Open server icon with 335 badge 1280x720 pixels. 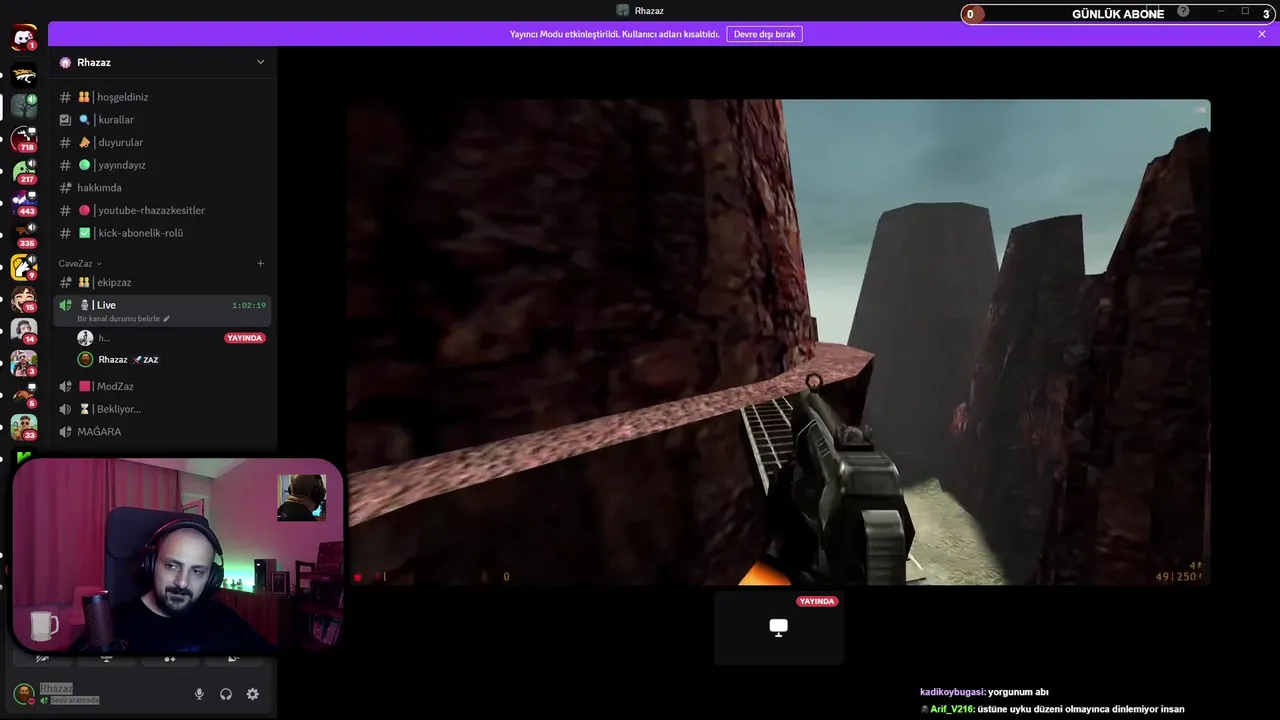click(x=24, y=234)
